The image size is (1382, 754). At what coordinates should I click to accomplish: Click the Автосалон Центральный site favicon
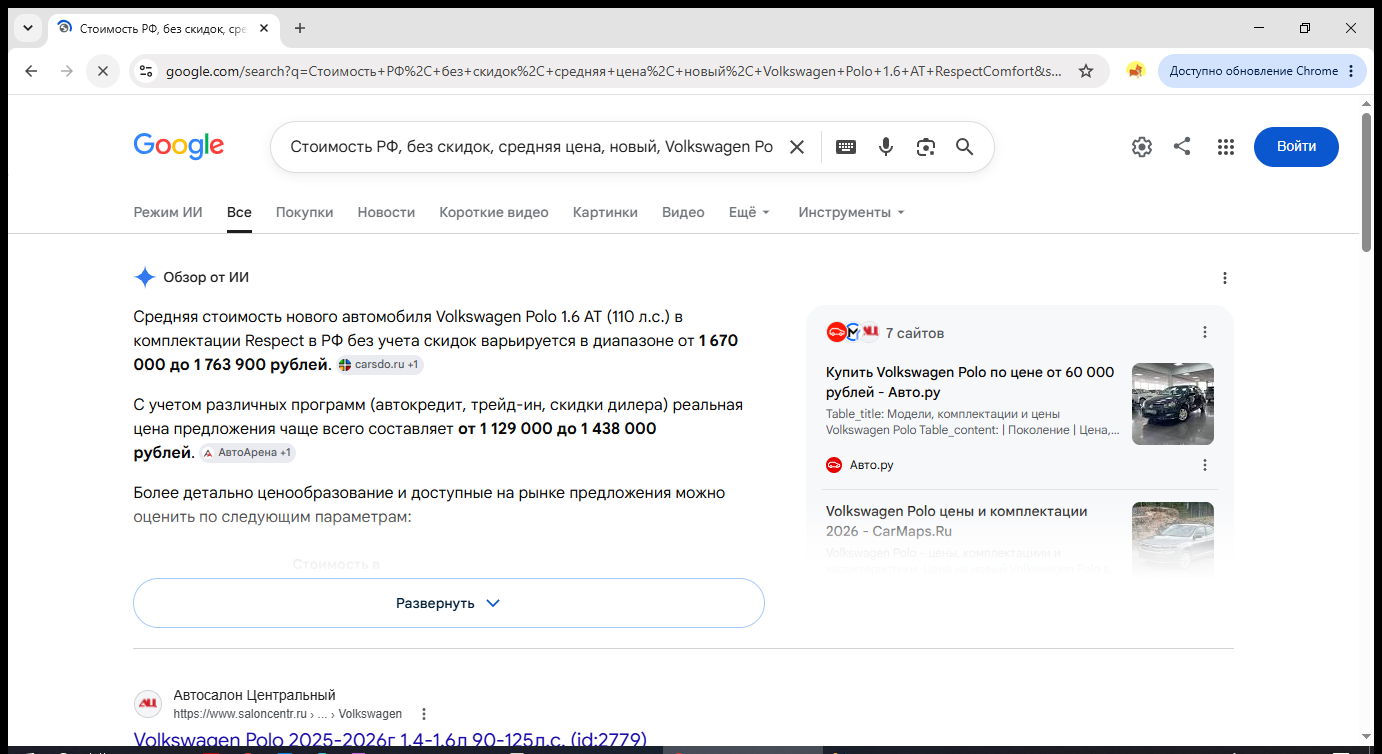click(148, 704)
